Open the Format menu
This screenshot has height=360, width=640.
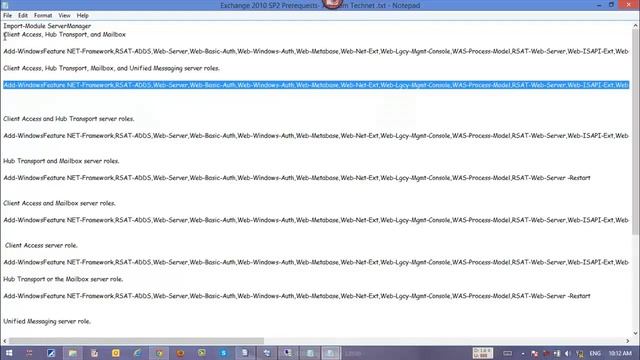(x=43, y=16)
